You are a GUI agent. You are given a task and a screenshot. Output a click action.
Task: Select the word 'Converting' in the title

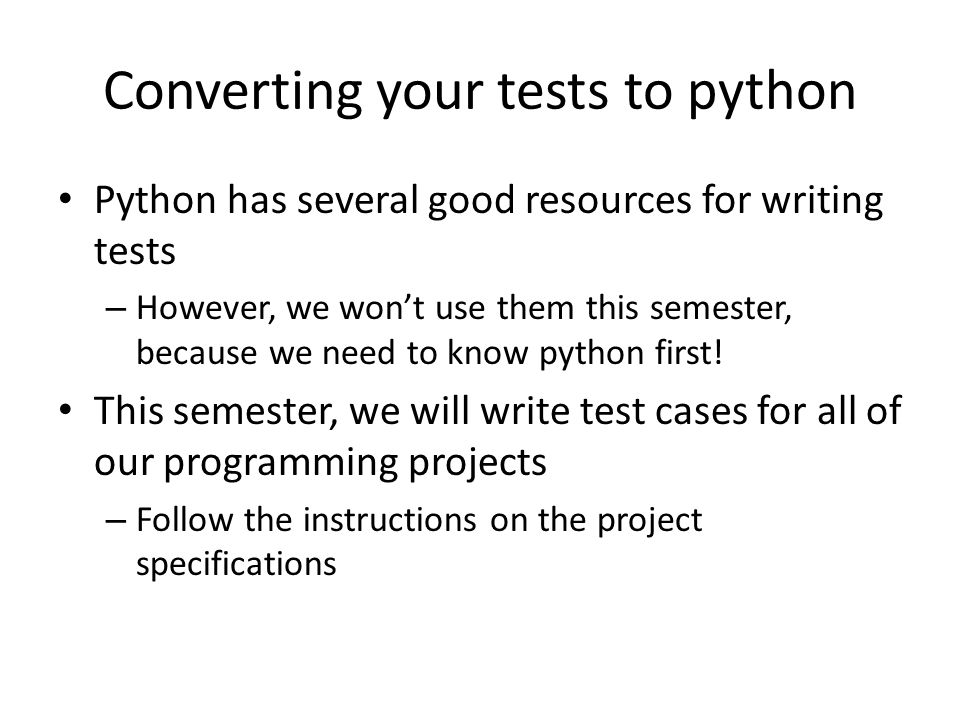[x=233, y=92]
